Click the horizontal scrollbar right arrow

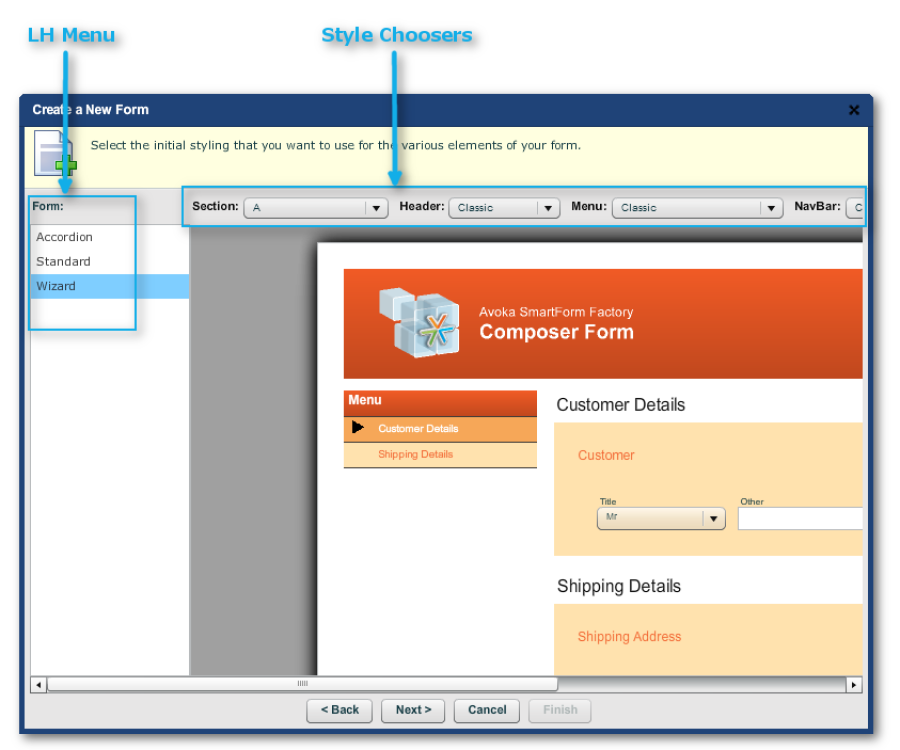point(854,685)
